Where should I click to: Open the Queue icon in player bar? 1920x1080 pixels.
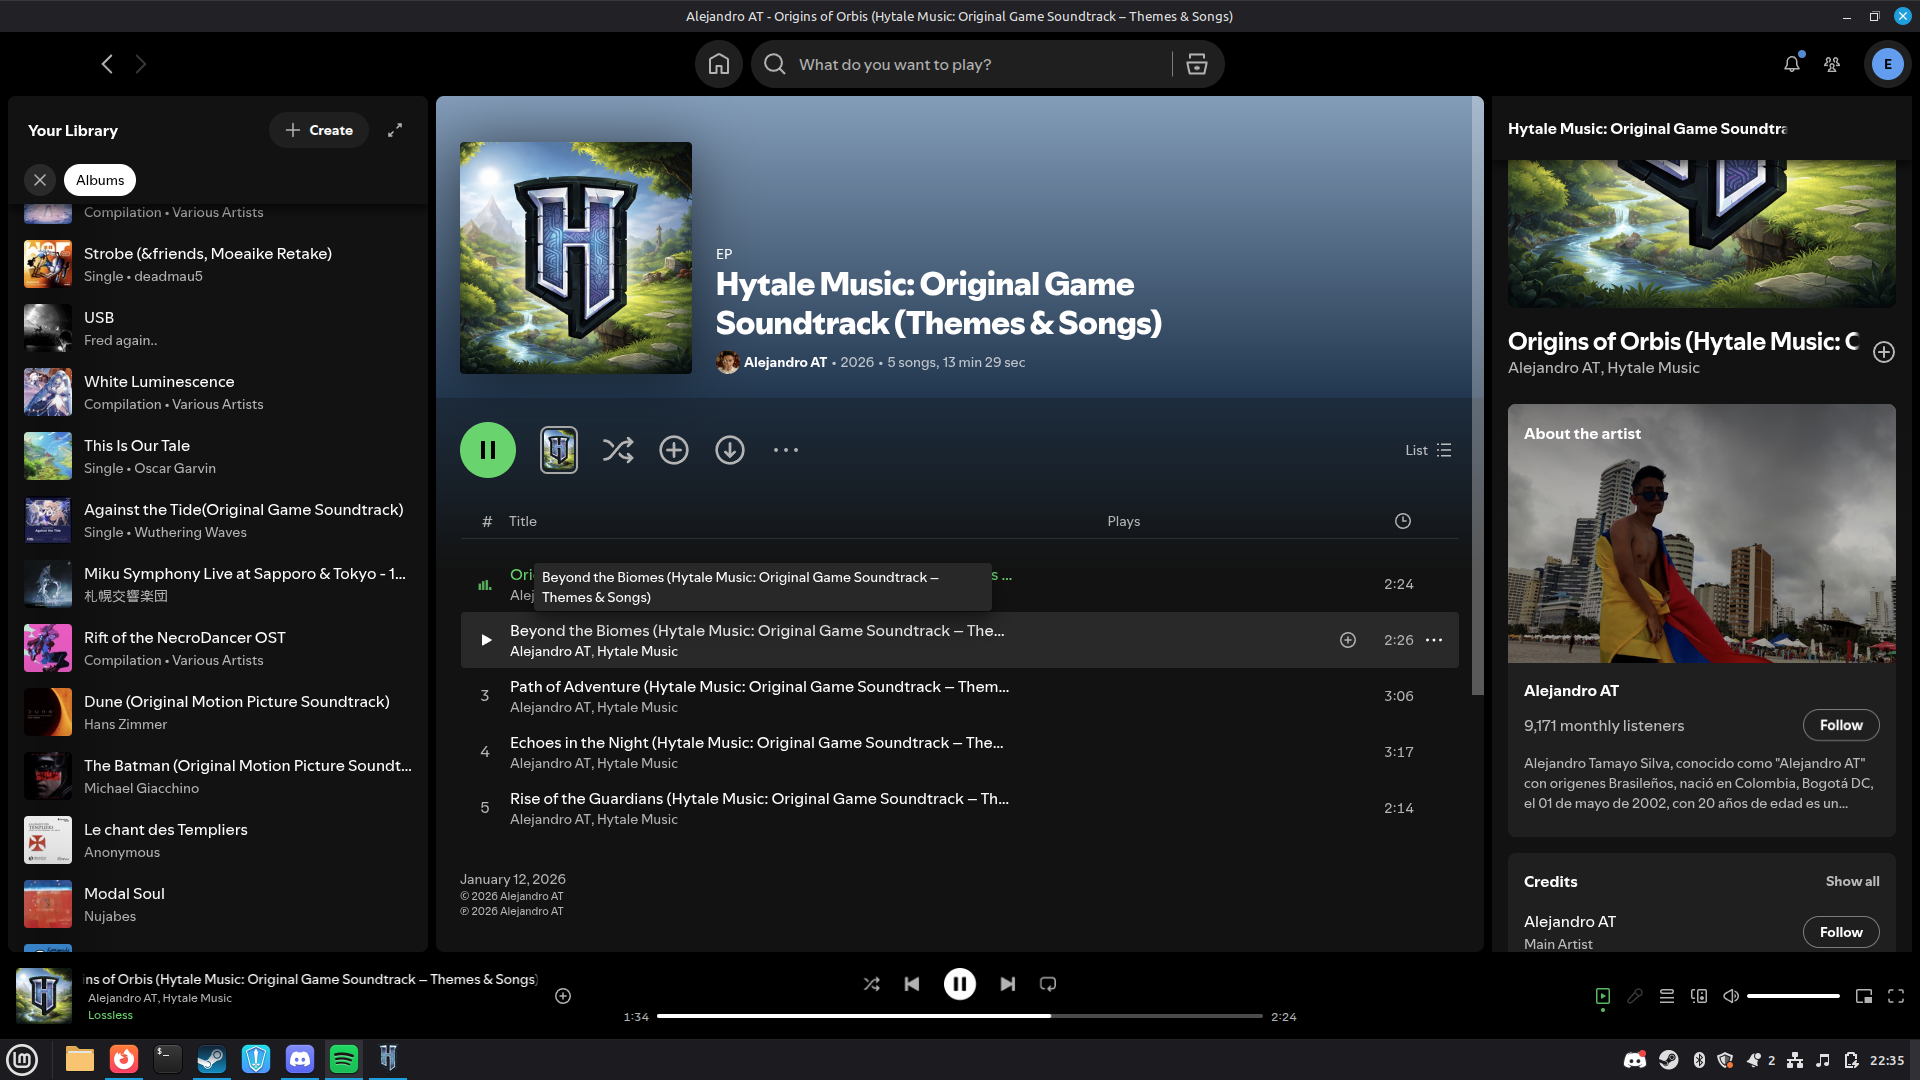tap(1666, 996)
